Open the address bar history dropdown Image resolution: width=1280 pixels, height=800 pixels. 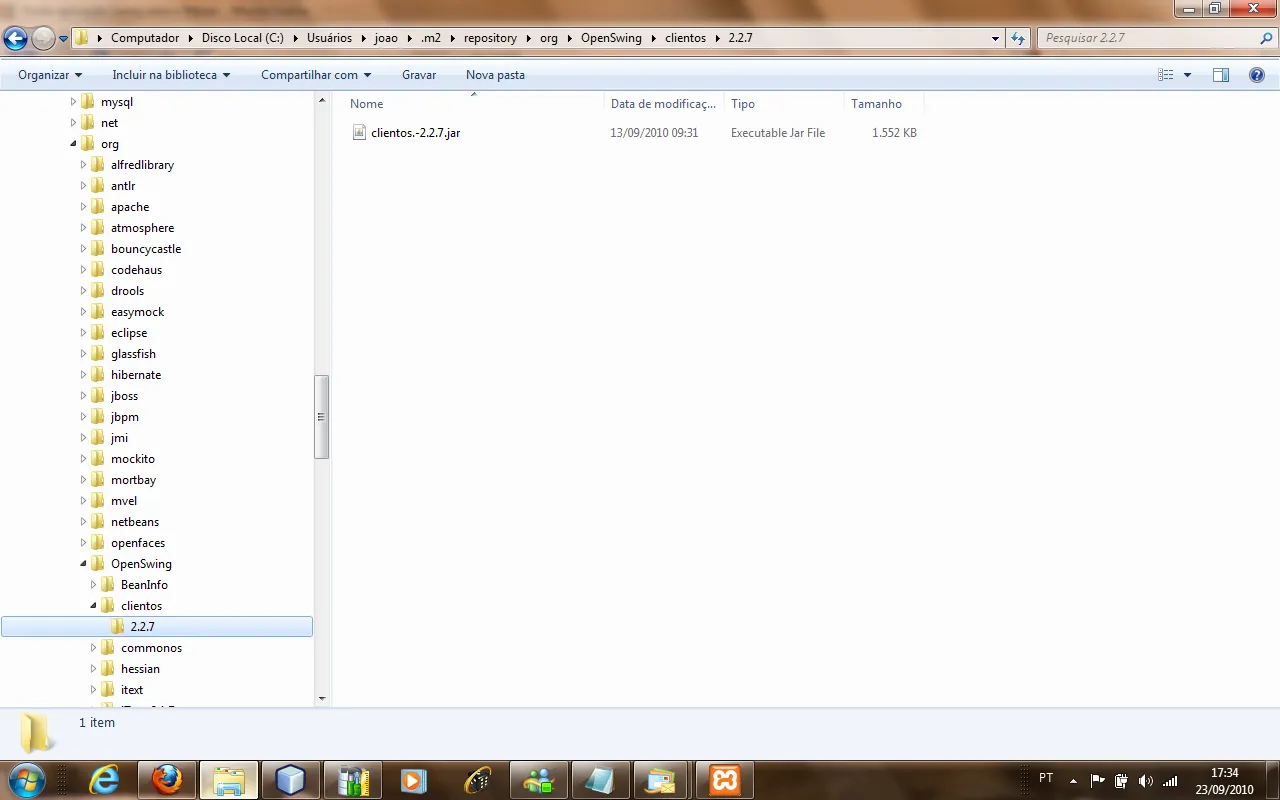coord(995,38)
